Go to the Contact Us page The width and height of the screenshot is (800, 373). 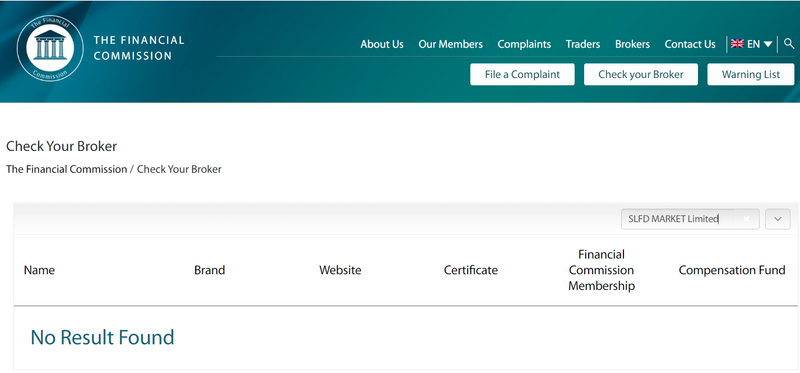690,44
